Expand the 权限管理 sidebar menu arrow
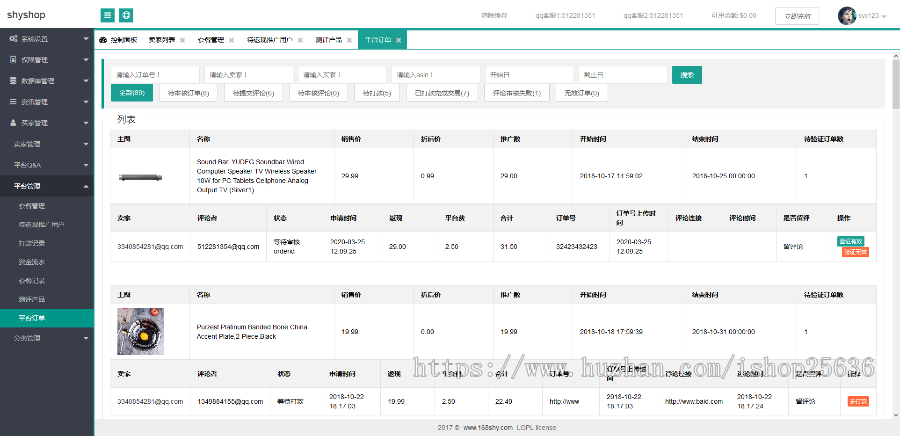The height and width of the screenshot is (436, 900). (86, 60)
